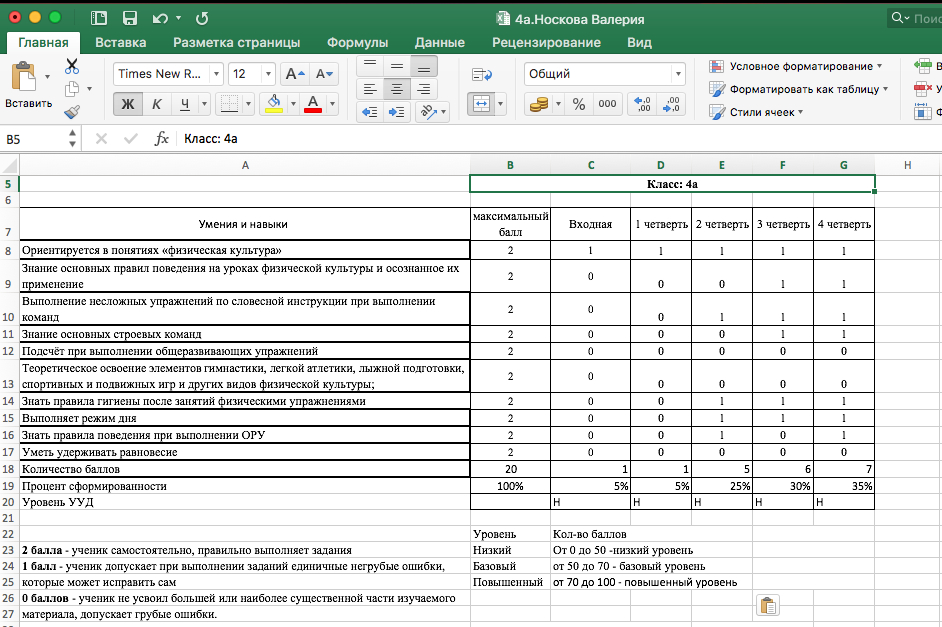Select row 18 header
This screenshot has height=627, width=942.
click(x=9, y=469)
